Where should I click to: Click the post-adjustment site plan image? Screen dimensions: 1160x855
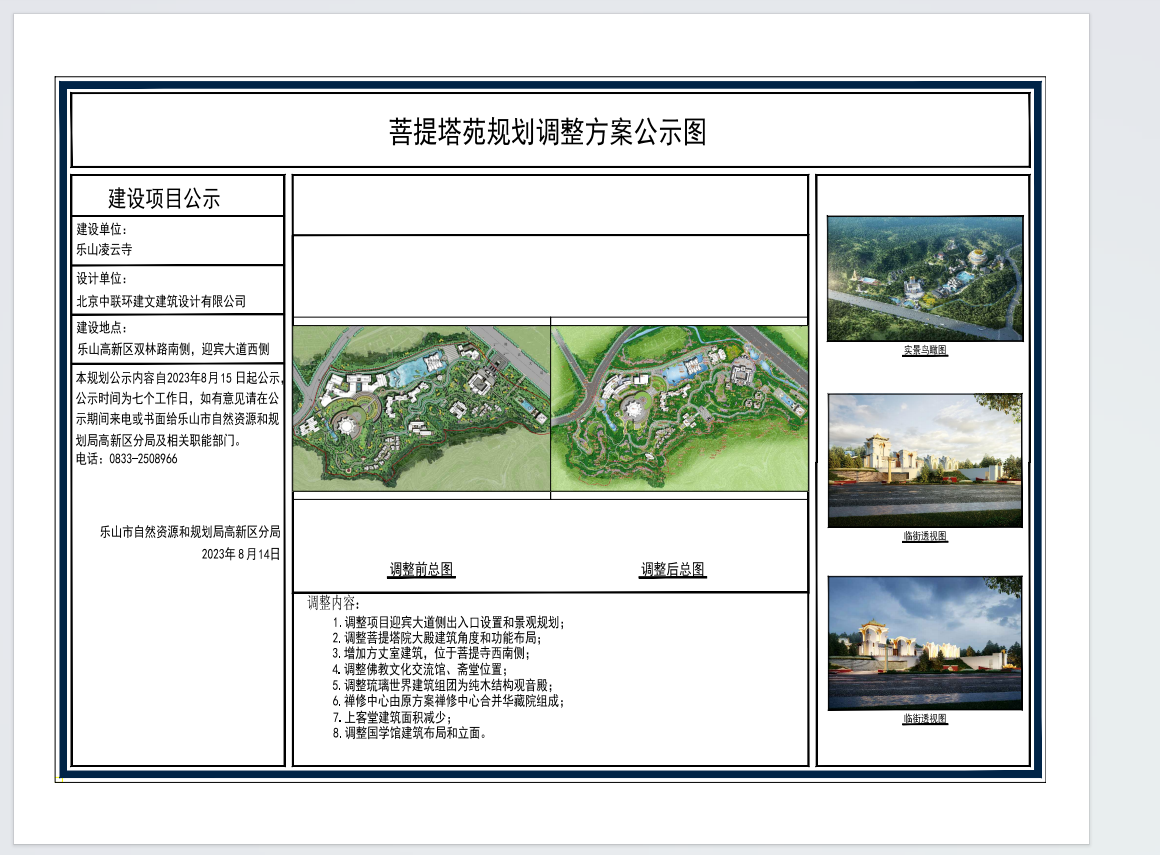[679, 408]
